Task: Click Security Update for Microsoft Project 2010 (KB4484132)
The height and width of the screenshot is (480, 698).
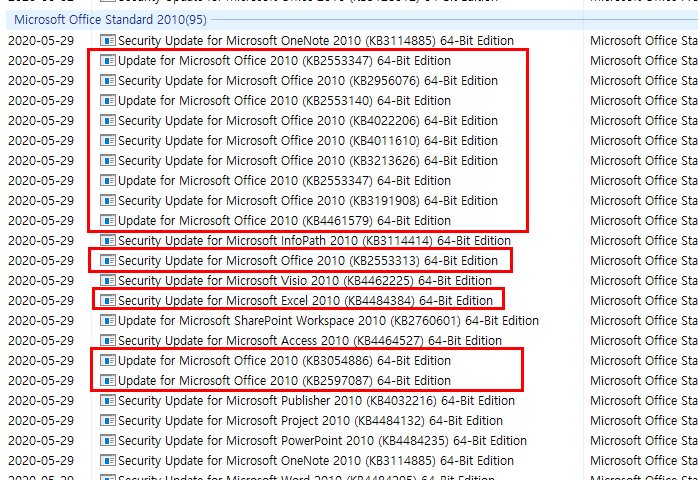Action: [x=310, y=421]
